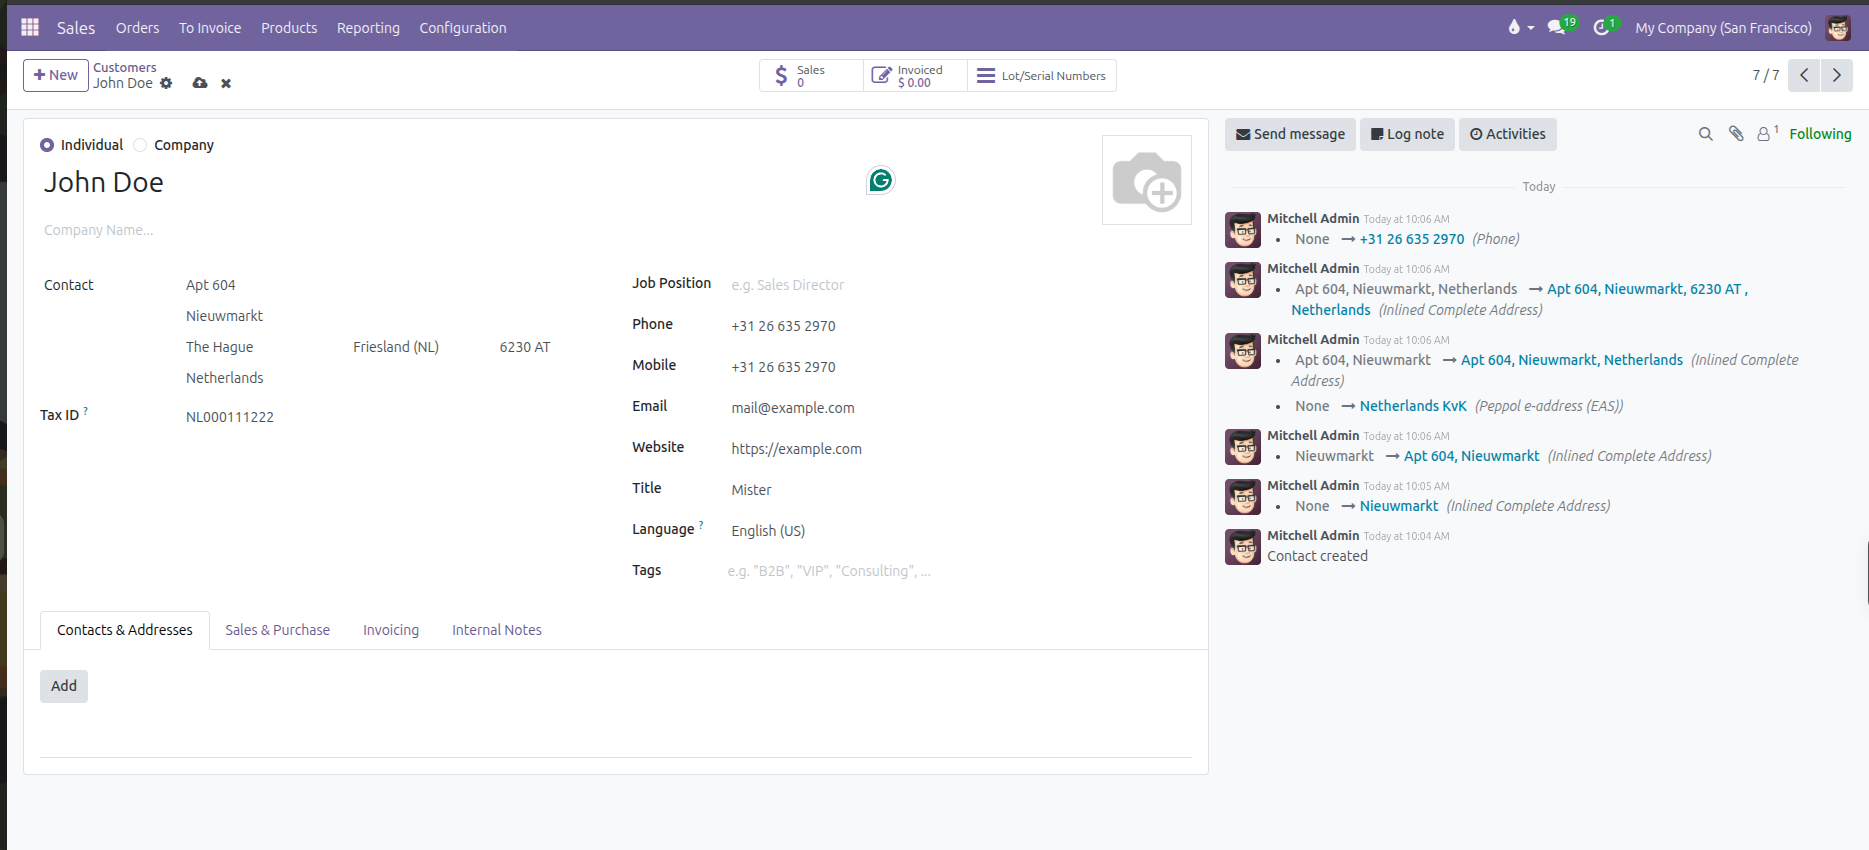Go to next record arrow
Image resolution: width=1869 pixels, height=850 pixels.
point(1837,75)
